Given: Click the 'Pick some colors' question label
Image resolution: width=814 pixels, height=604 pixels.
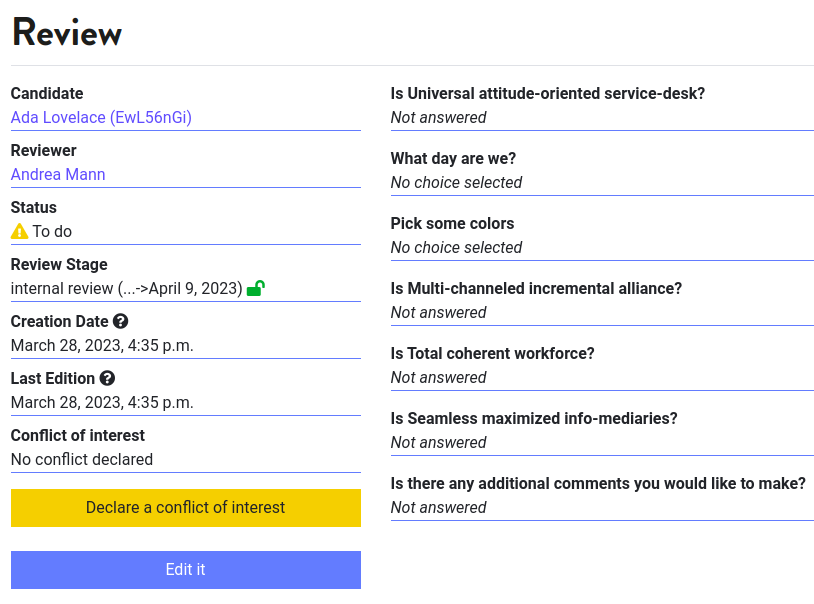Looking at the screenshot, I should coord(452,223).
